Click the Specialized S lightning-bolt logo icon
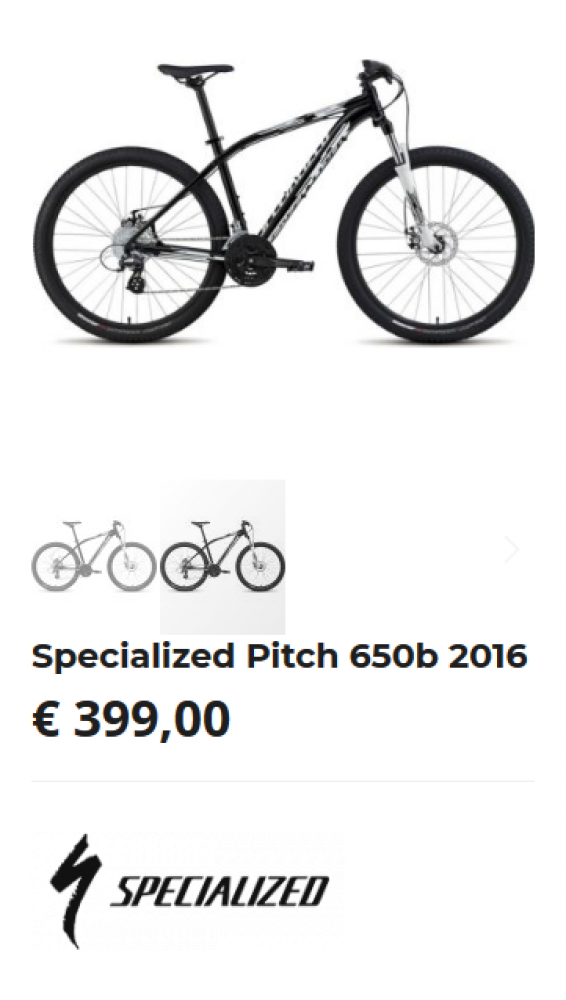Image resolution: width=566 pixels, height=1000 pixels. pos(75,891)
